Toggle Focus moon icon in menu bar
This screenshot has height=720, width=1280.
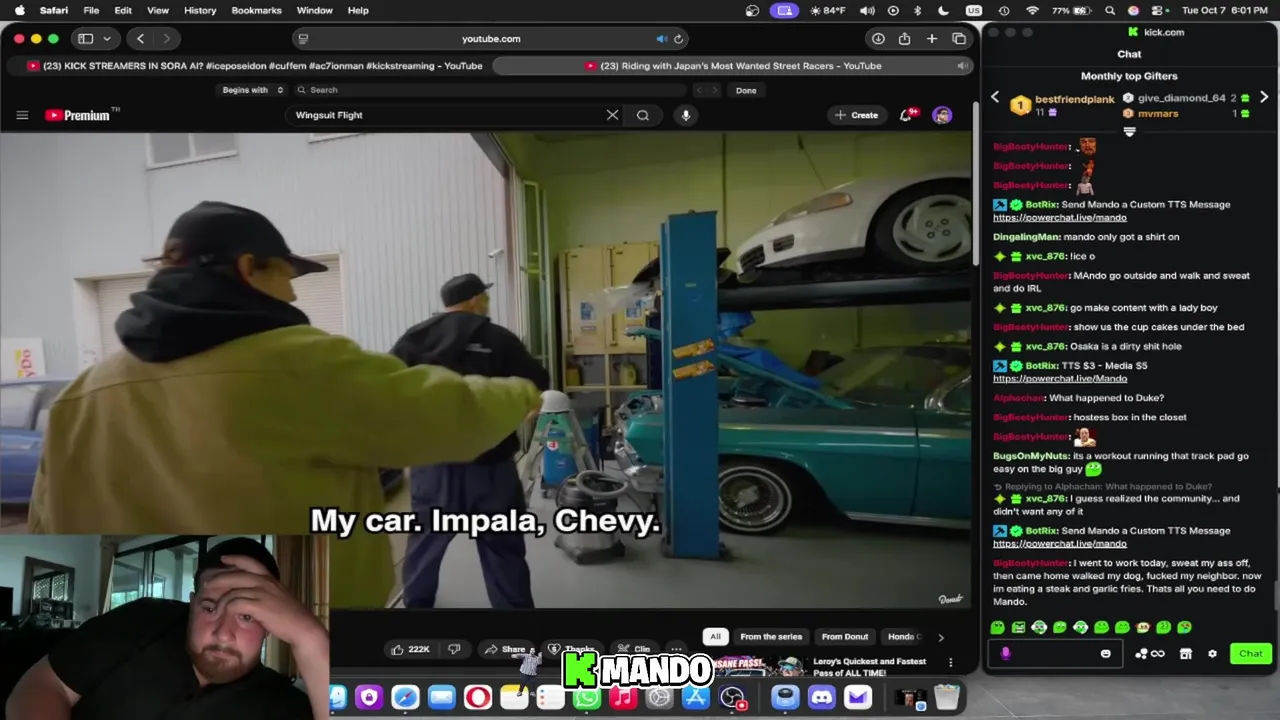click(943, 10)
